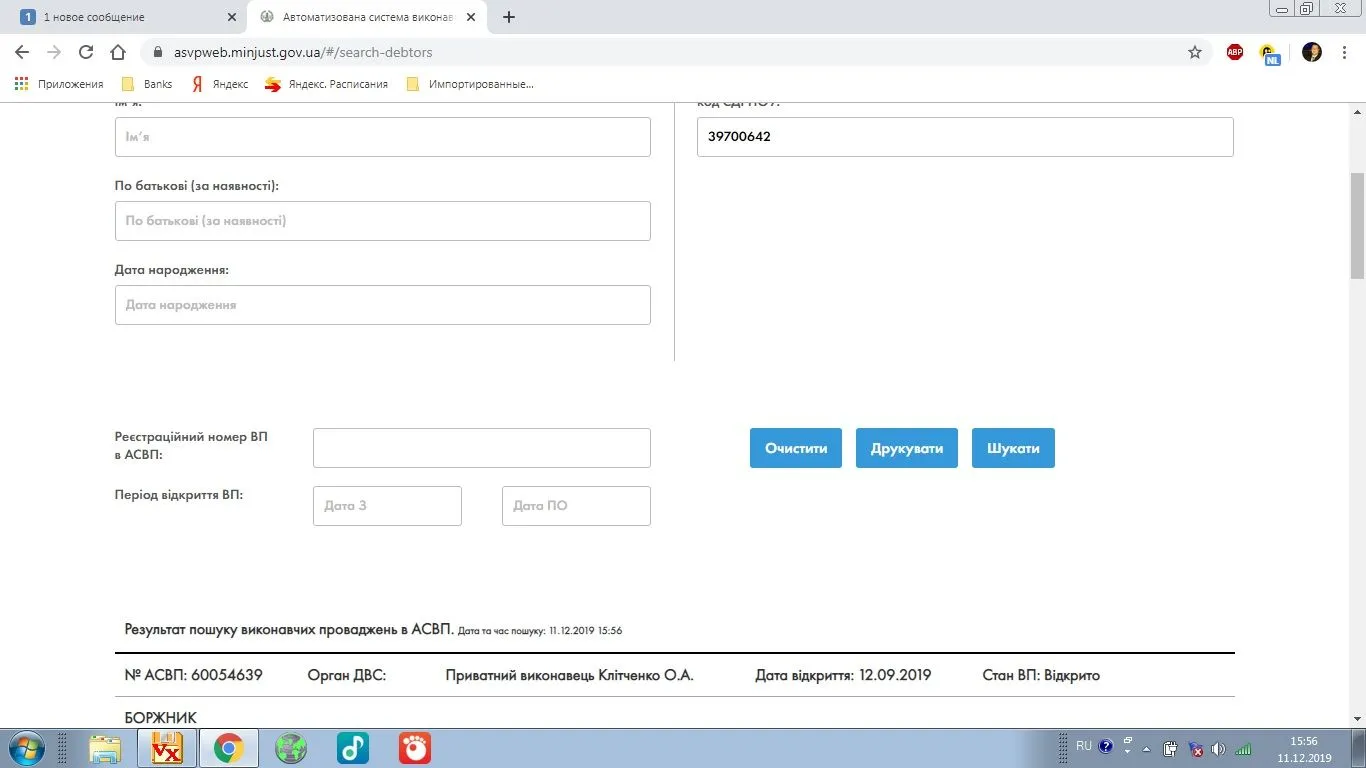Click the Дата народження input field

coord(383,305)
